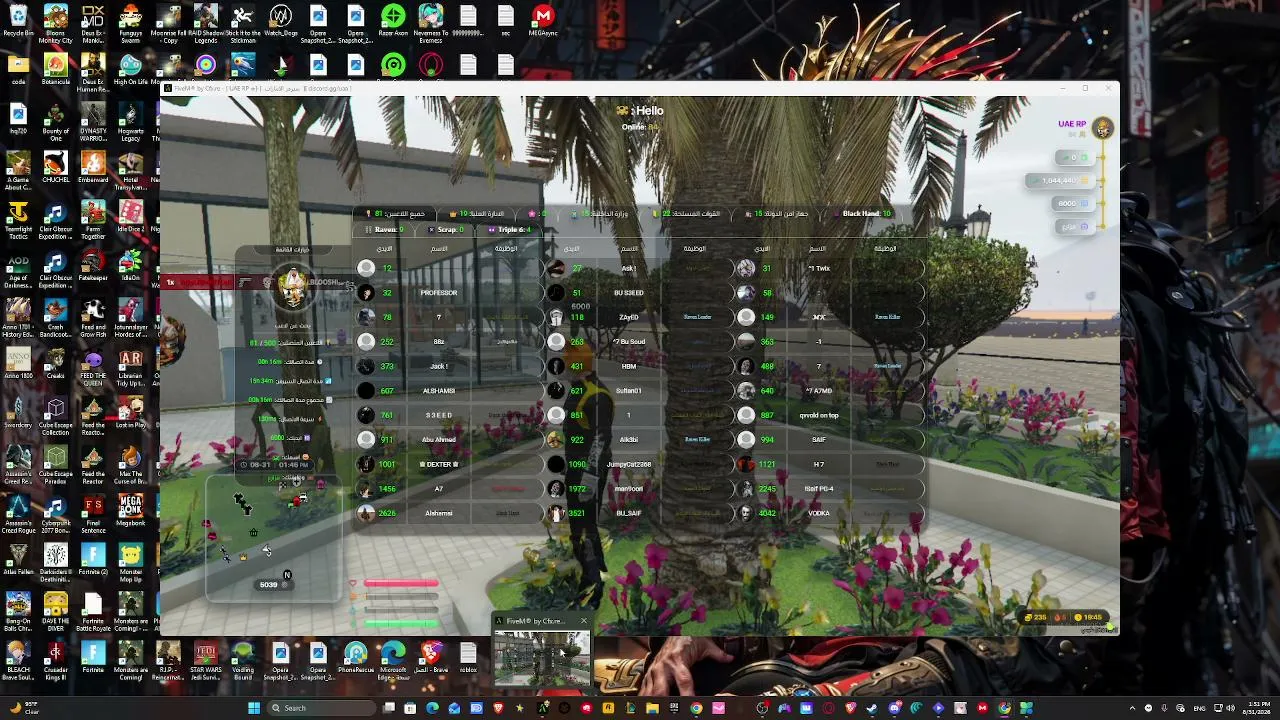Open the Idle Dice 2 icon
The height and width of the screenshot is (720, 1280).
tap(131, 217)
